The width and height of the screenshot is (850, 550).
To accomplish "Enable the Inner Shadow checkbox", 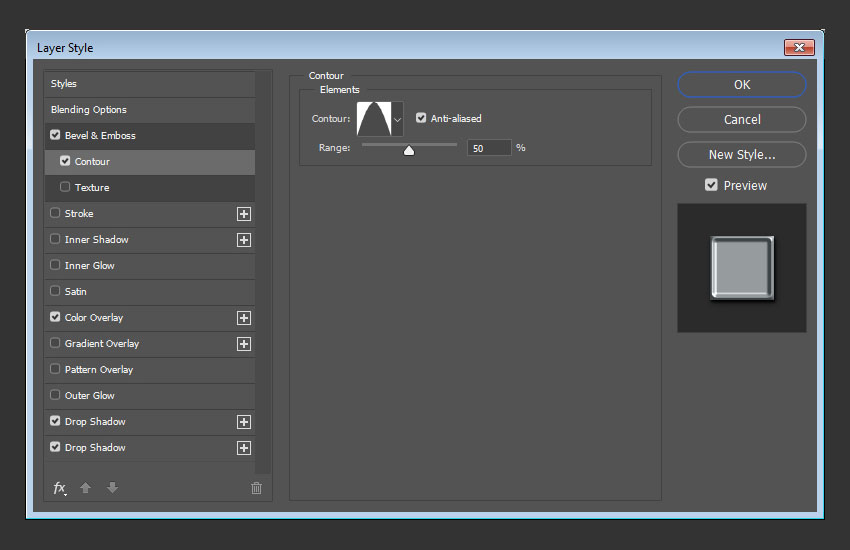I will (x=55, y=238).
